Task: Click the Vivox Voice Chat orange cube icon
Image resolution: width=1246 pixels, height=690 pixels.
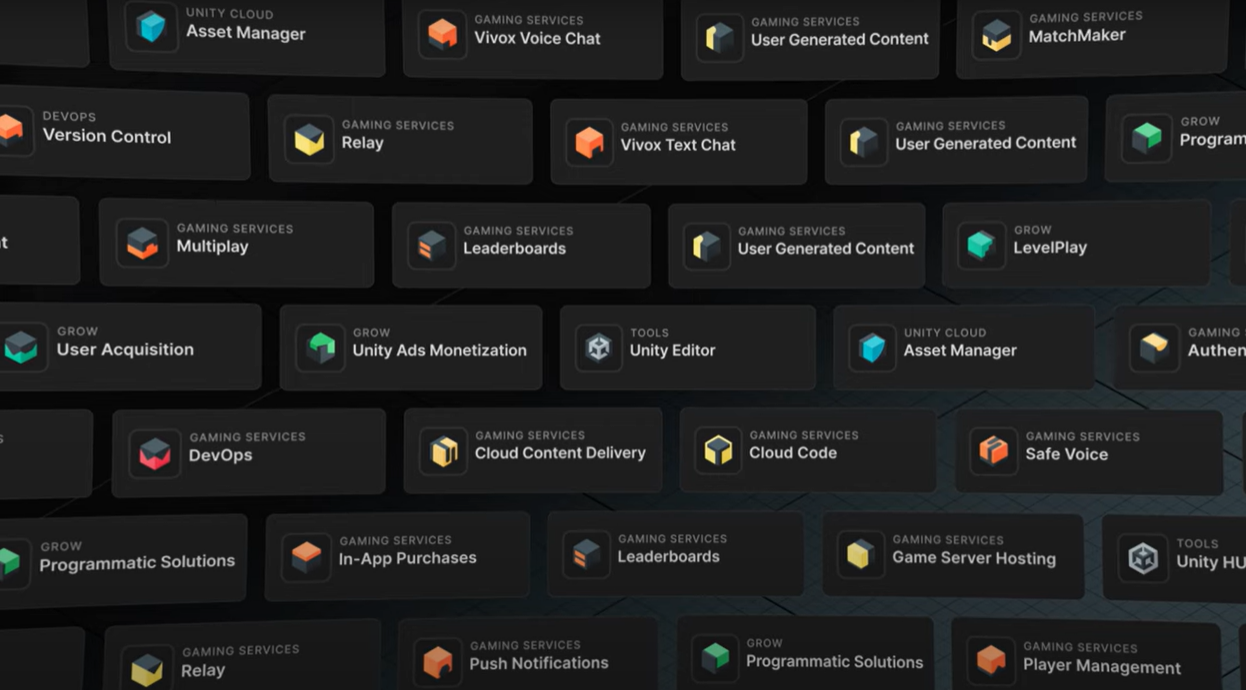Action: coord(442,34)
